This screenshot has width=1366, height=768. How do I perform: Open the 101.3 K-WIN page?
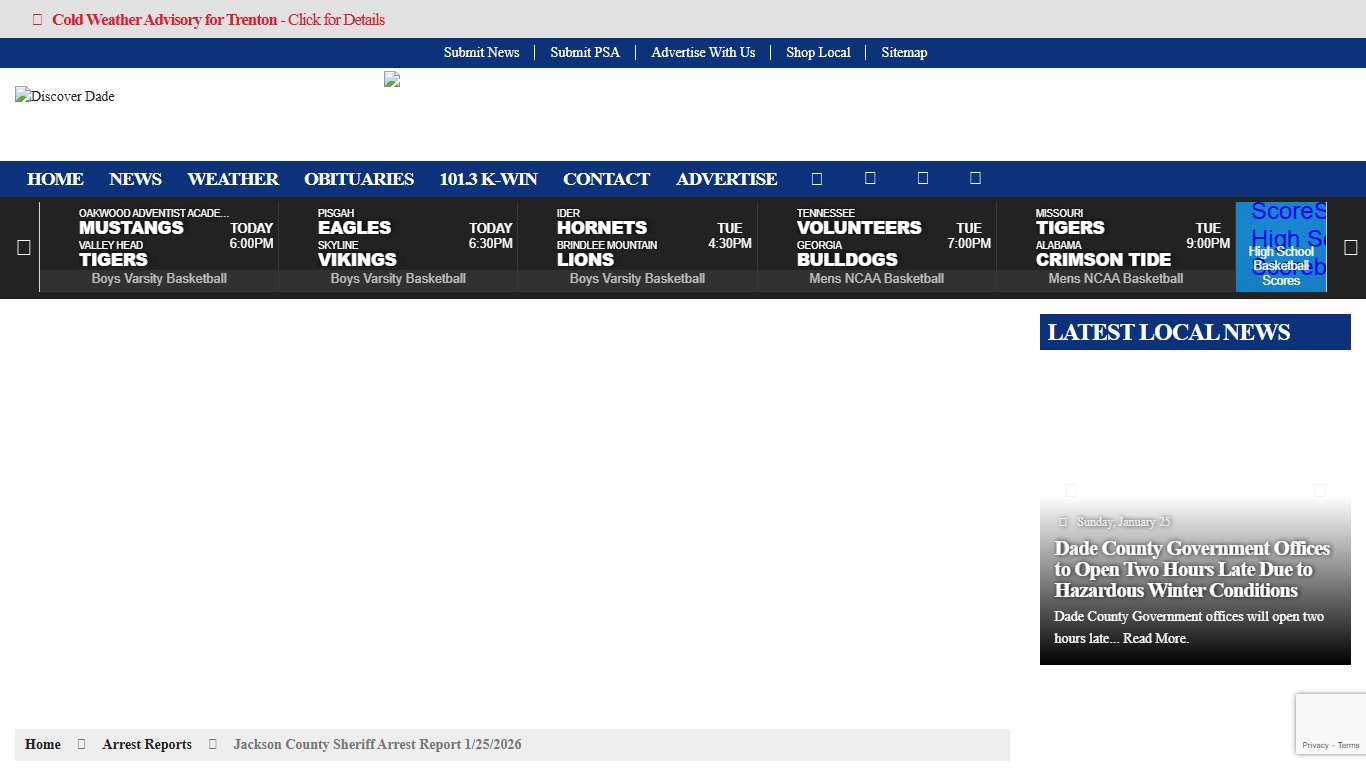coord(488,179)
